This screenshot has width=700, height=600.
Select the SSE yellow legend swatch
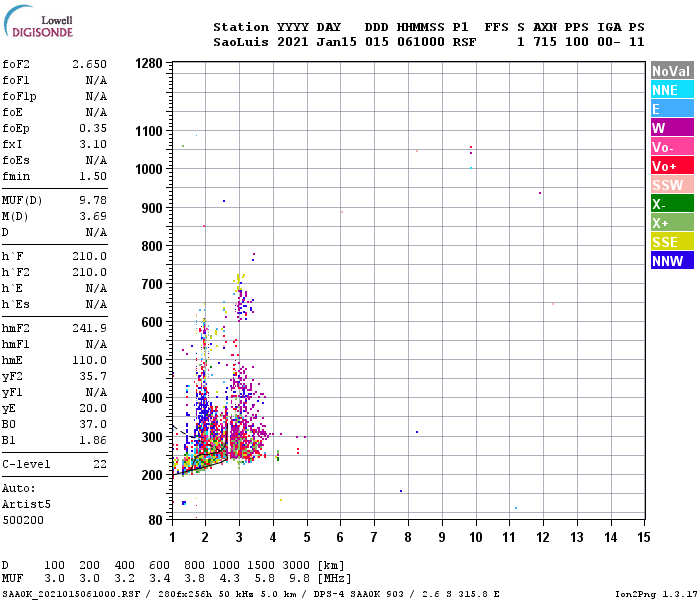[x=672, y=242]
